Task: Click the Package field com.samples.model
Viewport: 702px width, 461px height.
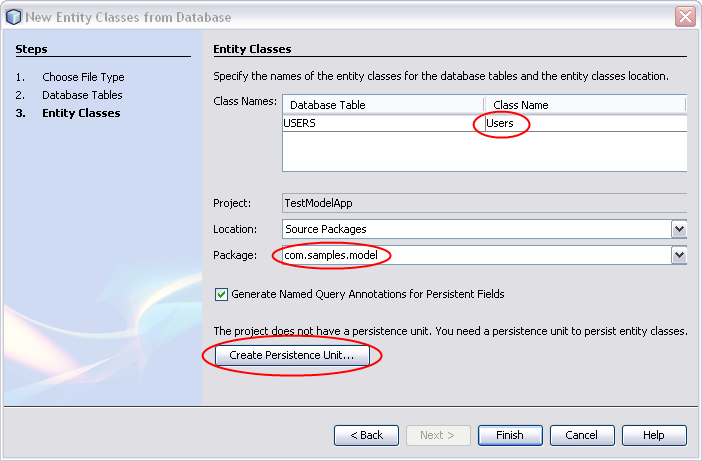Action: click(477, 255)
